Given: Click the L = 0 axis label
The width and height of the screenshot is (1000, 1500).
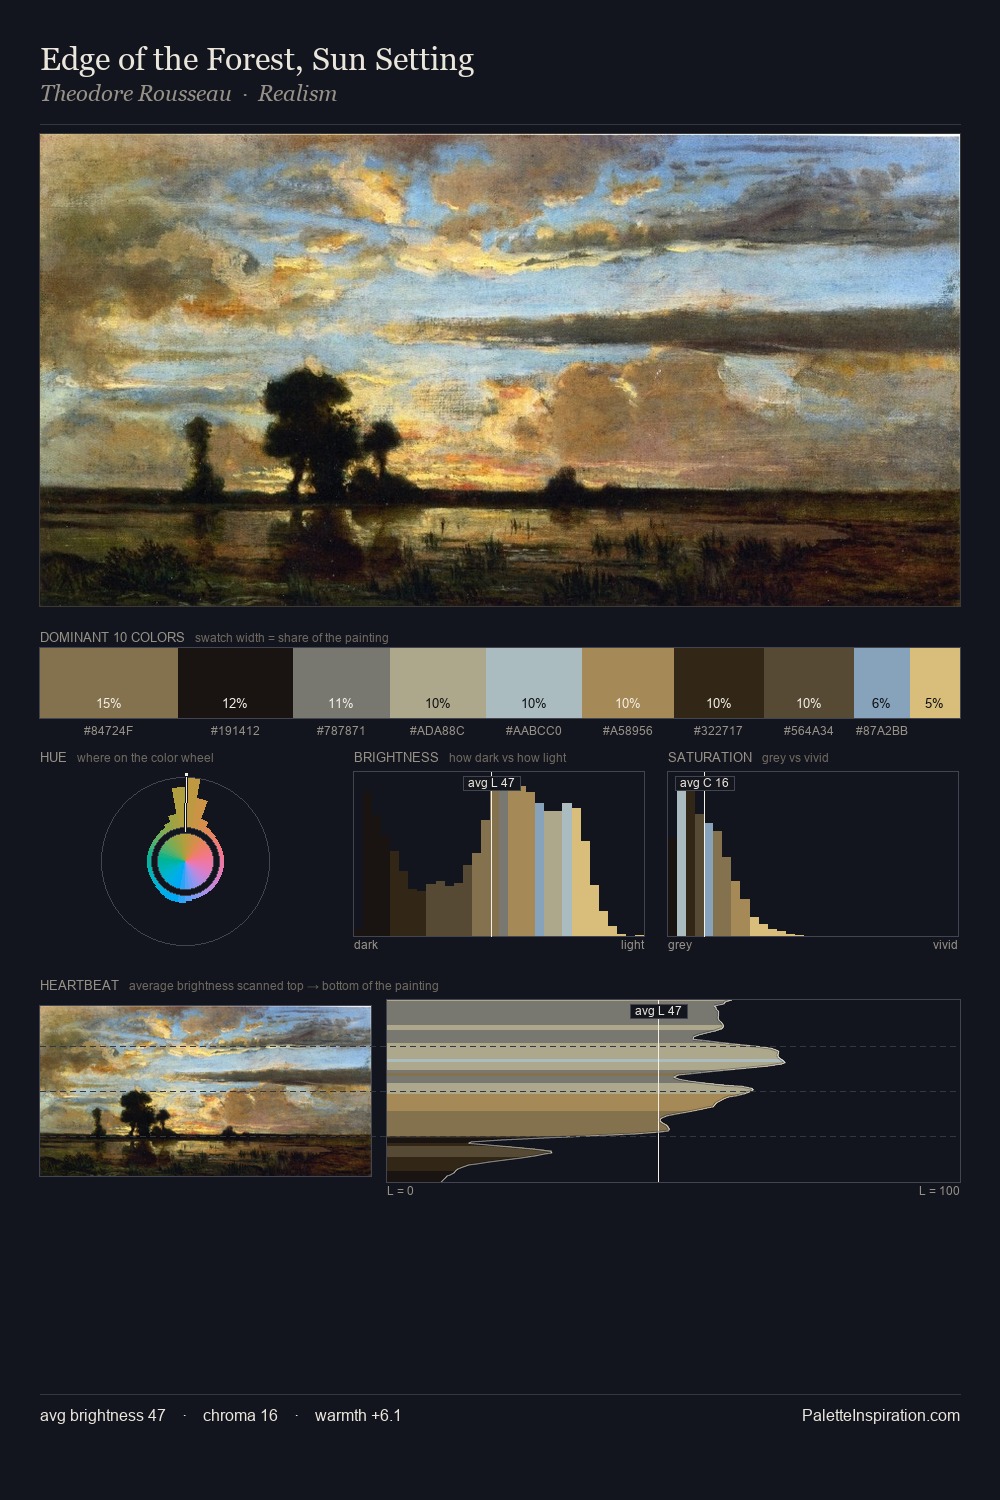Looking at the screenshot, I should [400, 1191].
